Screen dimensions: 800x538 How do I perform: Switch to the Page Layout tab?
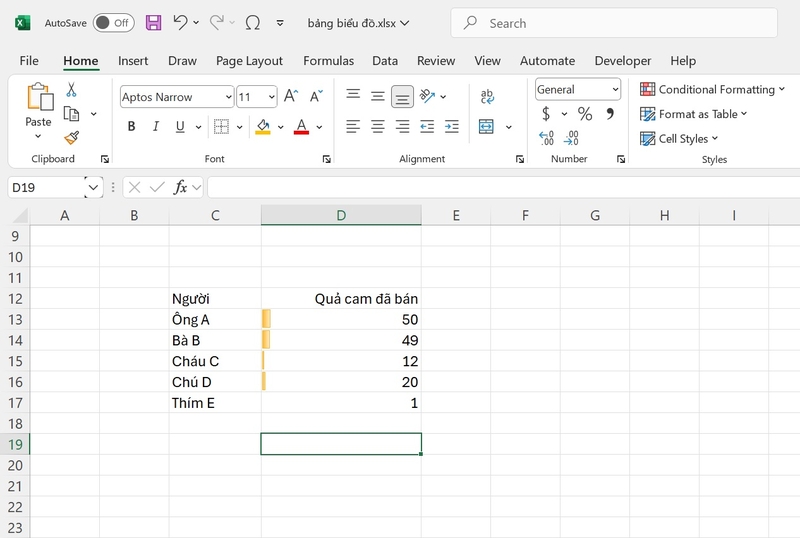[249, 61]
